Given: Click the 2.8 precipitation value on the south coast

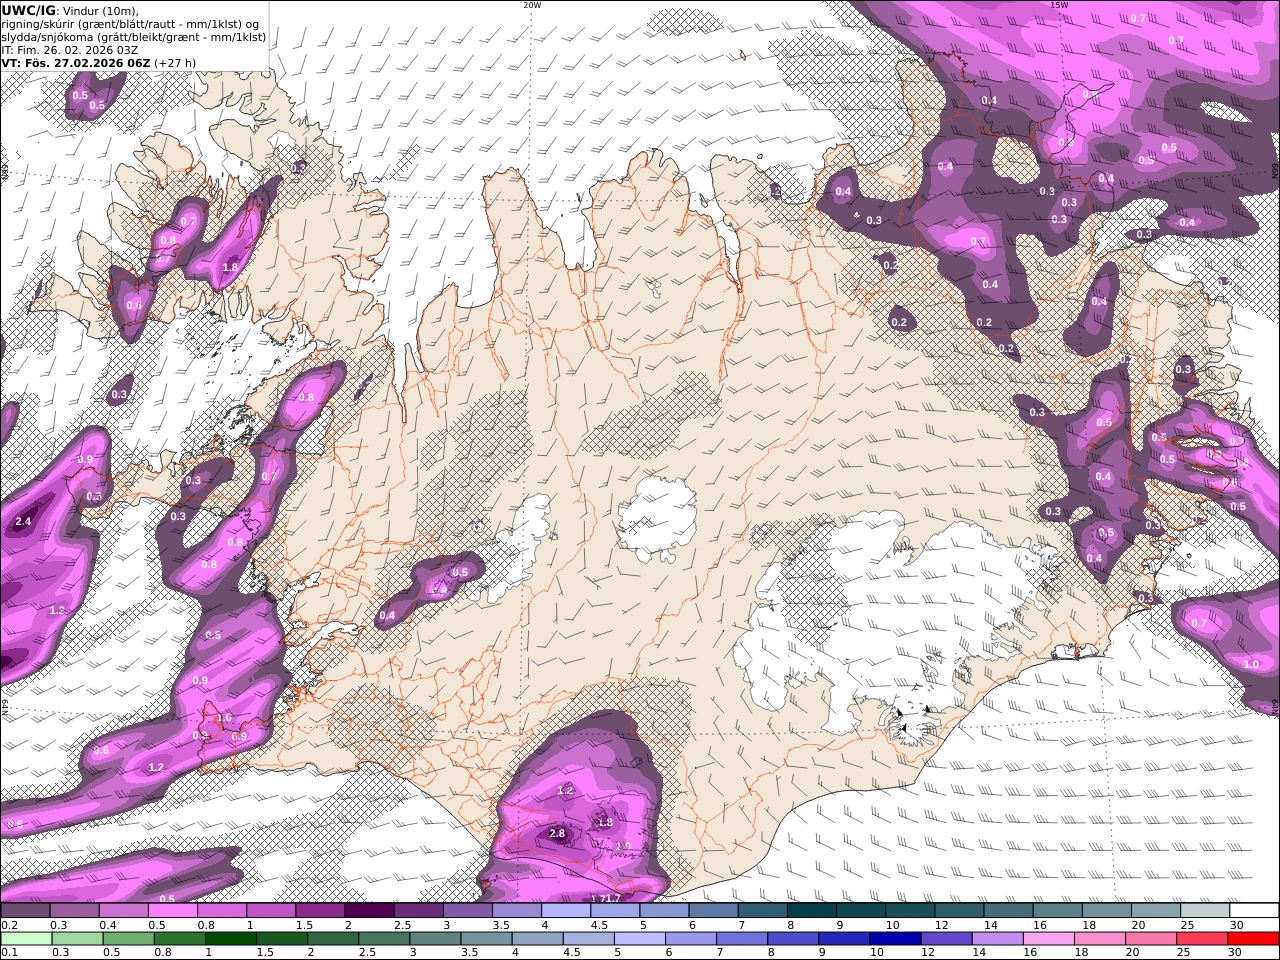Looking at the screenshot, I should pyautogui.click(x=558, y=833).
